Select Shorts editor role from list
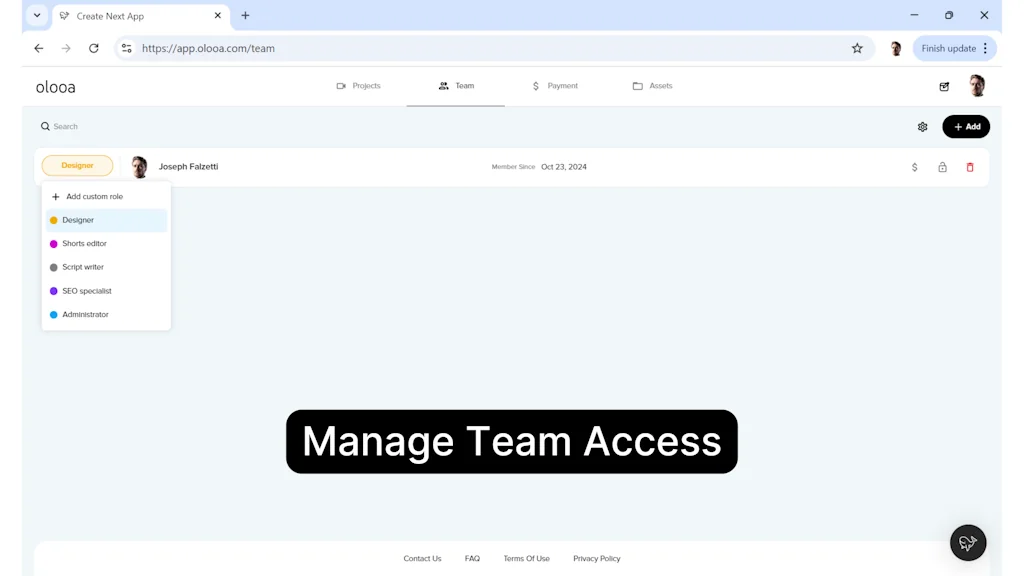1024x576 pixels. click(84, 244)
